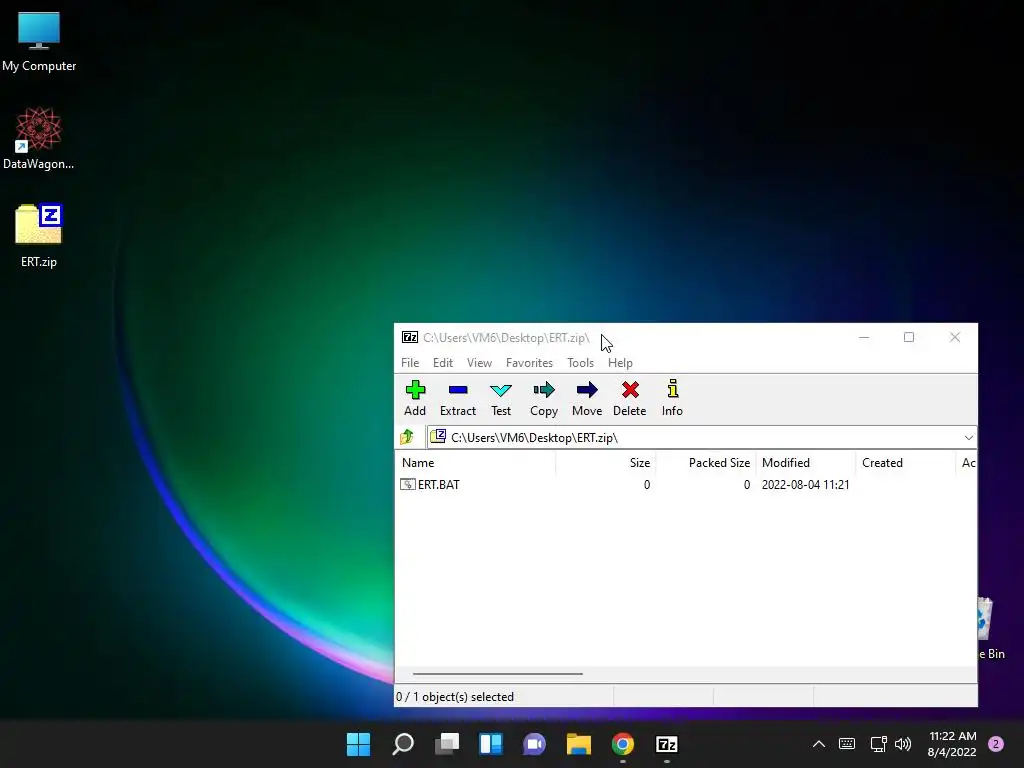Open the File menu
This screenshot has width=1024, height=768.
(410, 362)
